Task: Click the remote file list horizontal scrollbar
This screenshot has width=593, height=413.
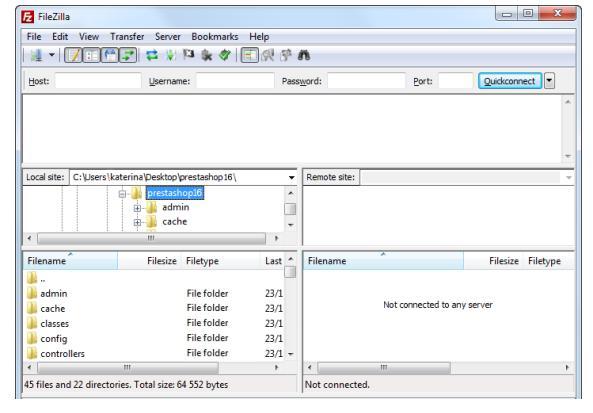Action: [384, 368]
